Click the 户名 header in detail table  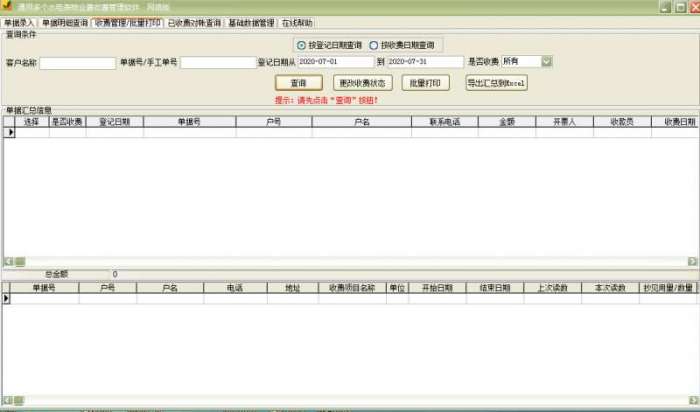(x=170, y=288)
